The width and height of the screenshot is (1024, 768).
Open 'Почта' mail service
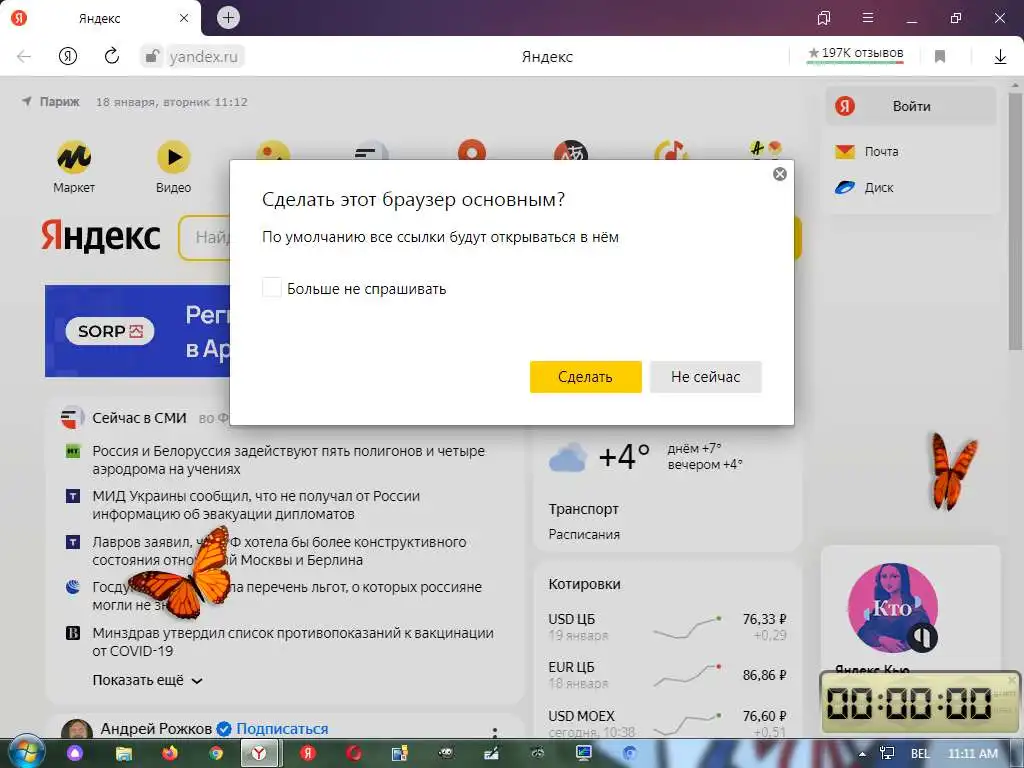pos(867,152)
